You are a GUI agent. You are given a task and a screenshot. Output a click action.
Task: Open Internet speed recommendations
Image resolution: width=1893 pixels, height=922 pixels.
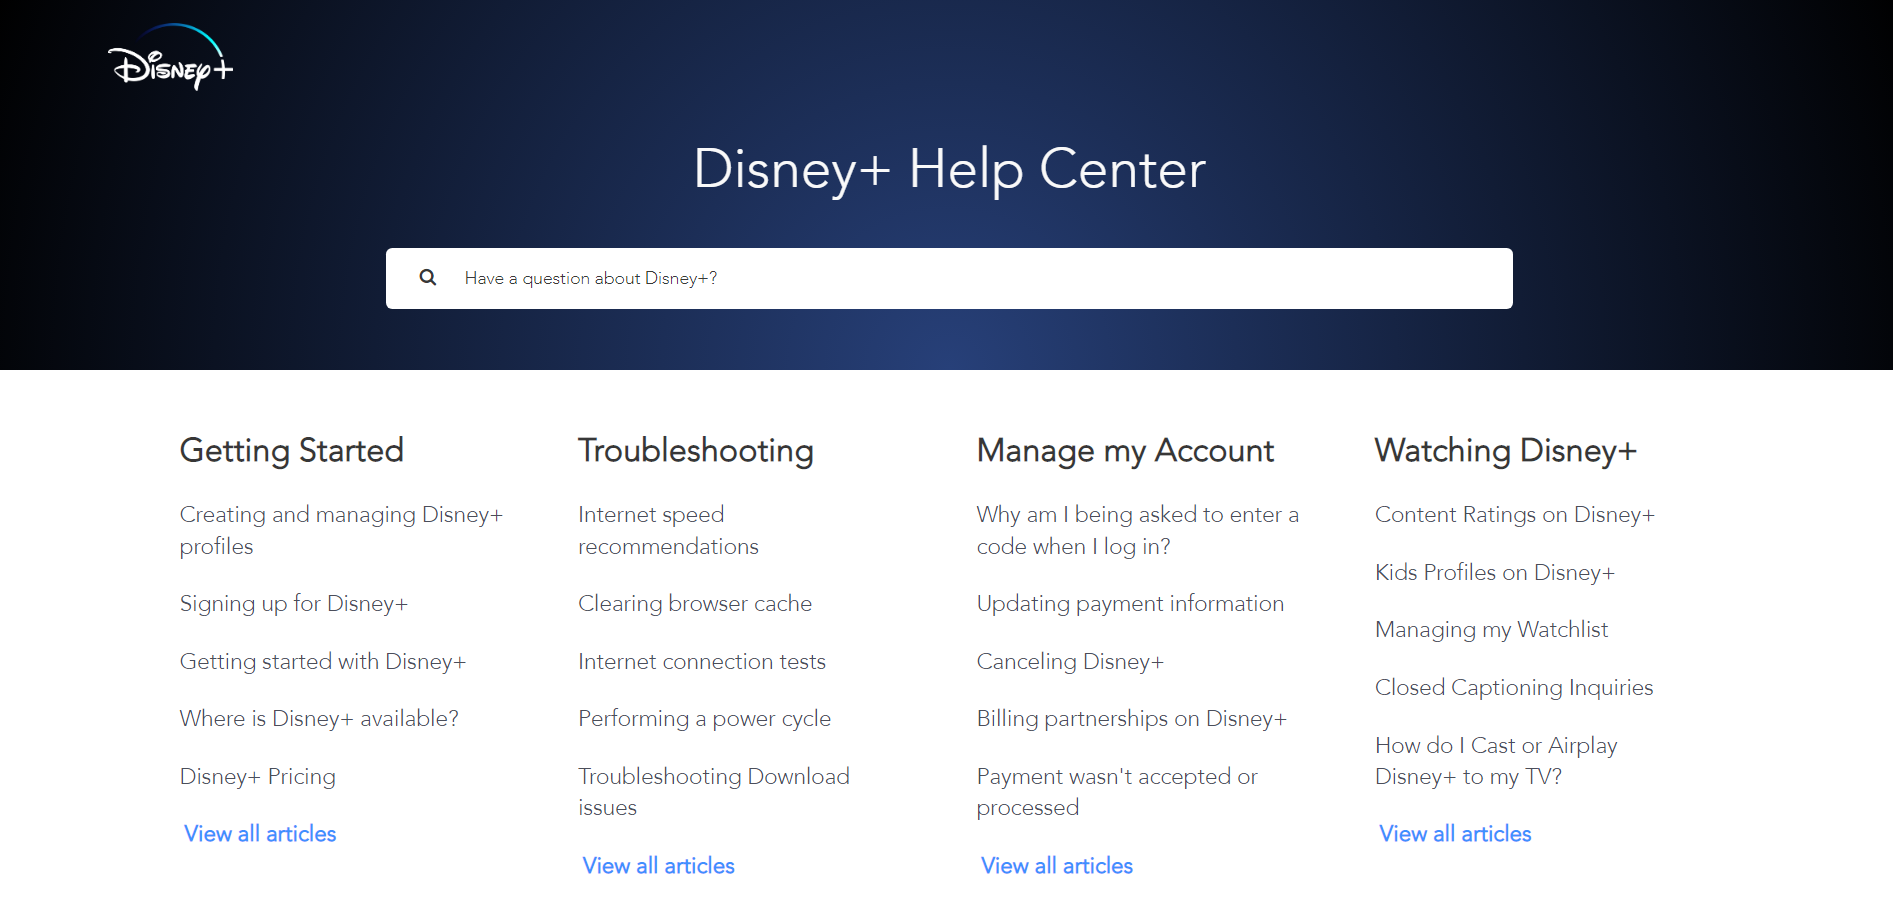click(668, 530)
